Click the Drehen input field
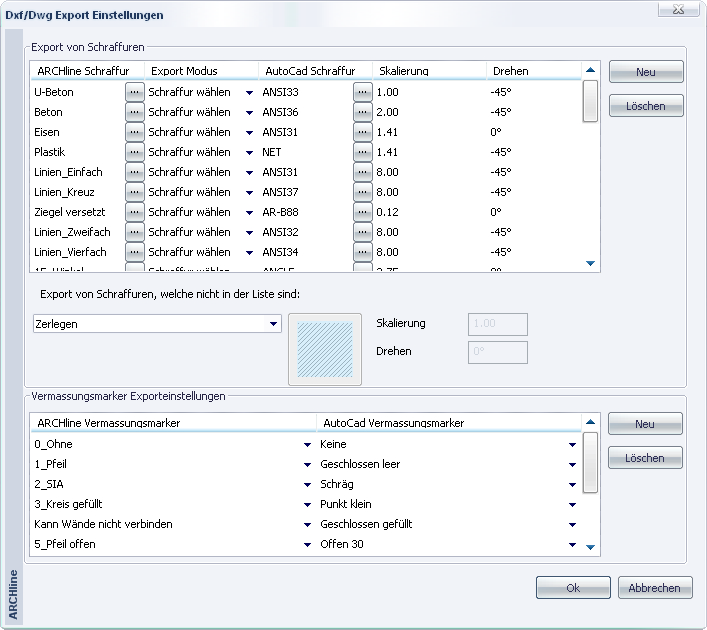The image size is (707, 630). tap(498, 352)
